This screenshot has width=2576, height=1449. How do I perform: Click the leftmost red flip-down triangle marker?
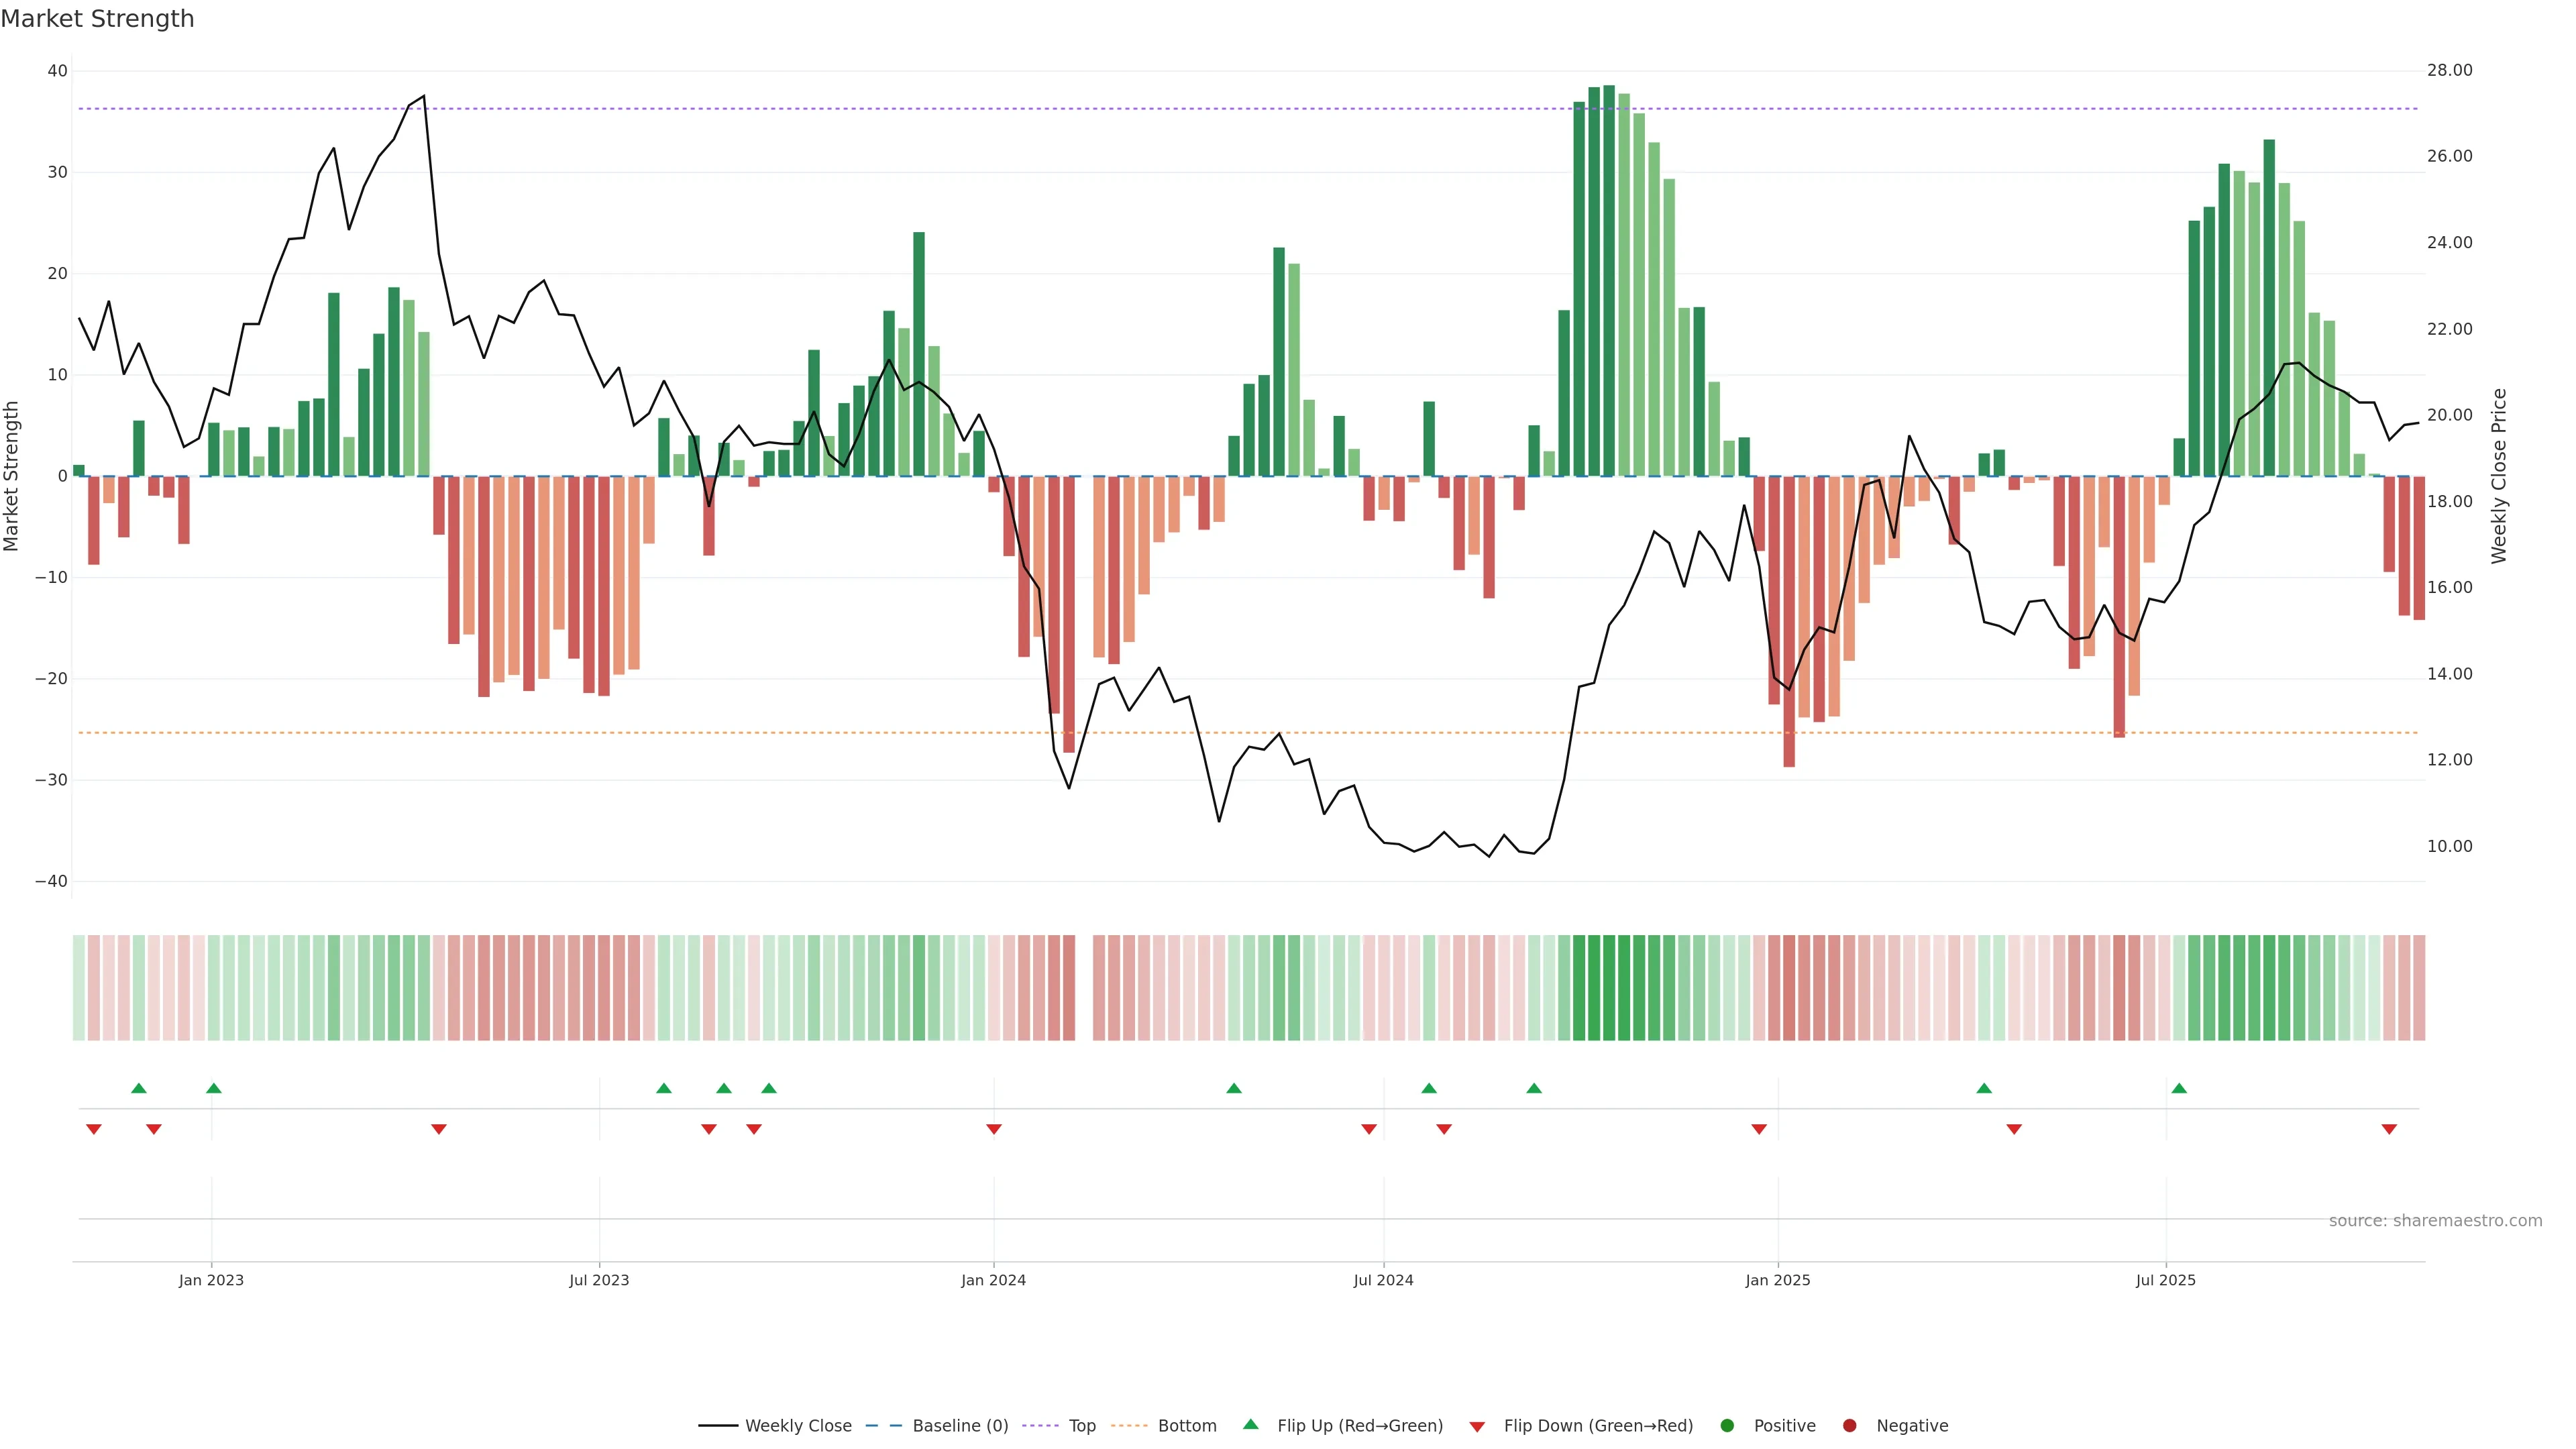(x=94, y=1129)
